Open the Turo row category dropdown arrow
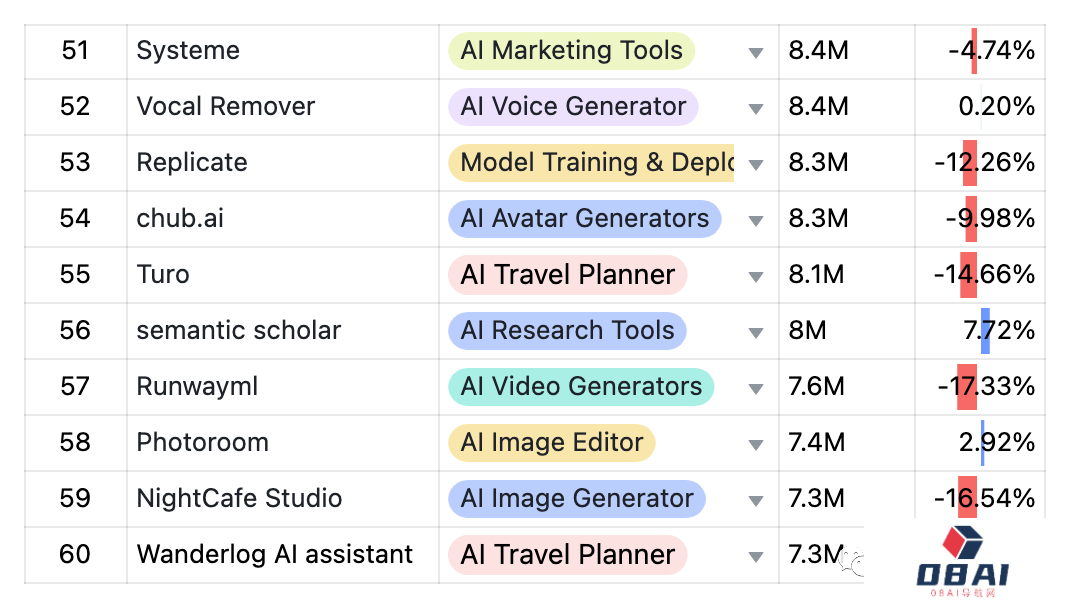Screen dimensions: 1070x608 pos(755,276)
